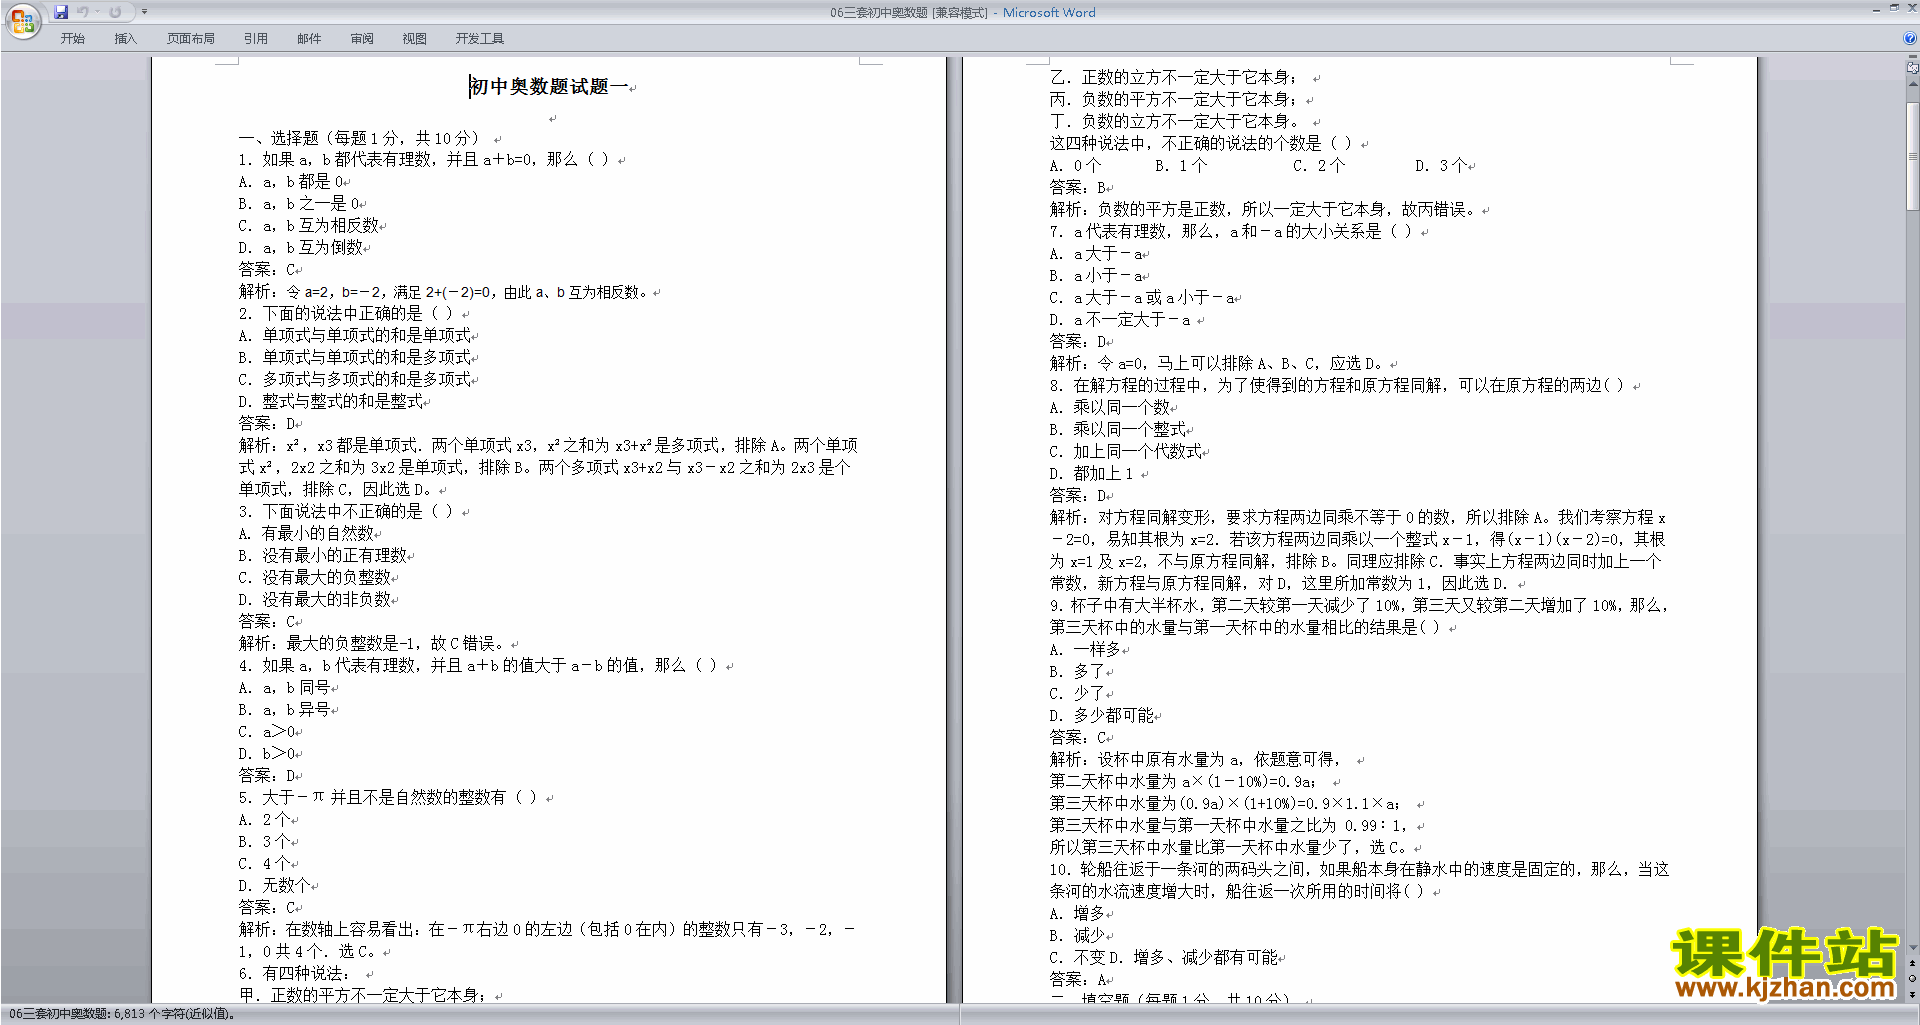The height and width of the screenshot is (1025, 1920).
Task: Click the line 第二天杯中水量为
Action: pyautogui.click(x=1182, y=782)
